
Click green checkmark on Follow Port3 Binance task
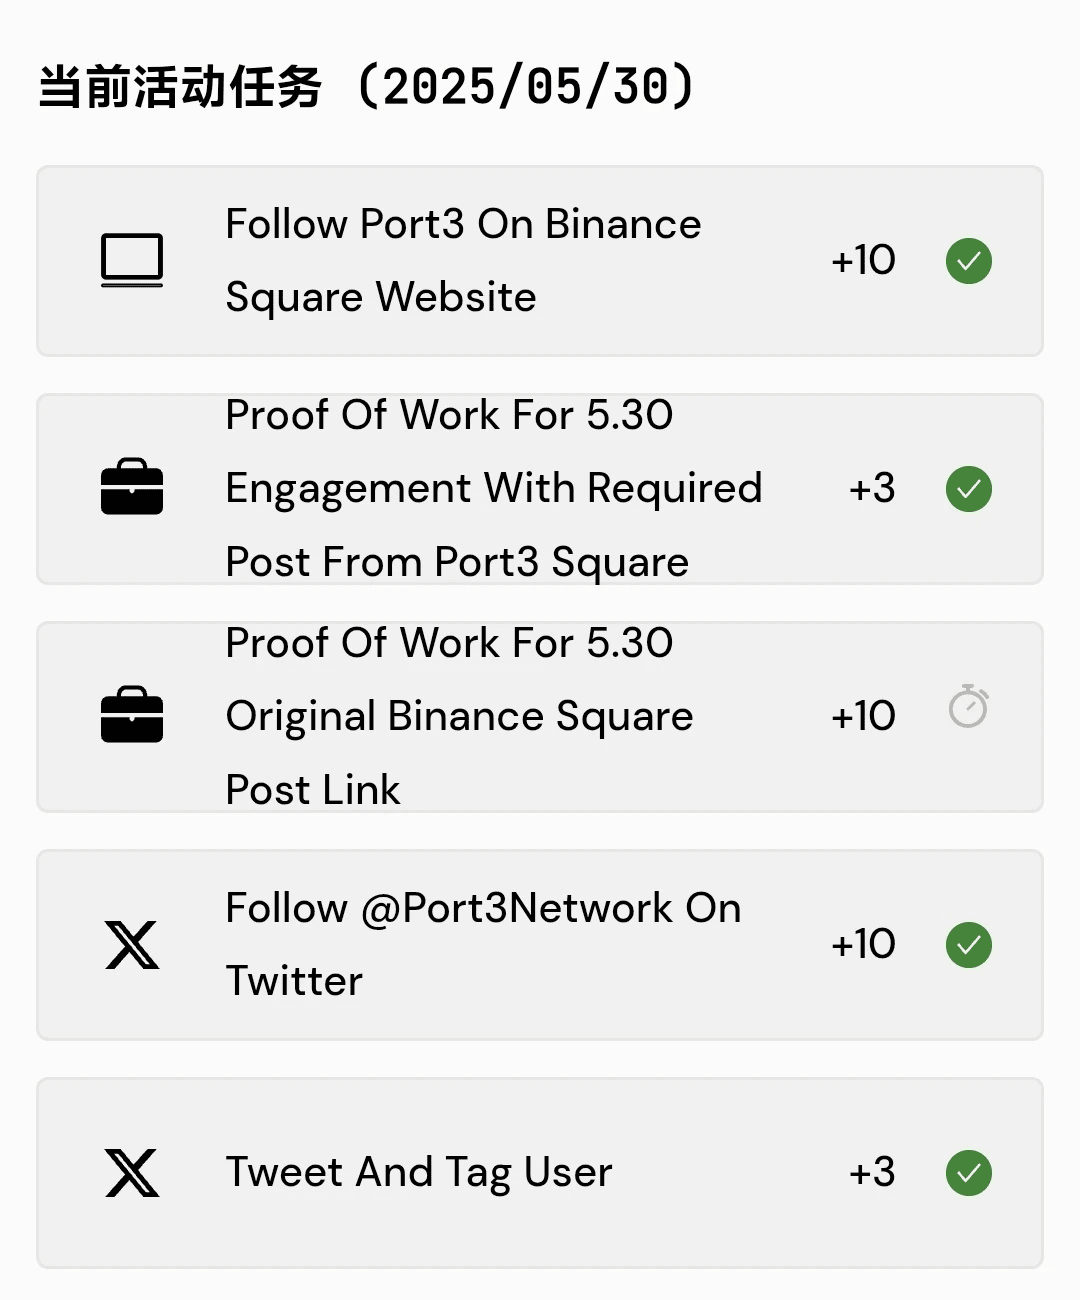point(969,261)
